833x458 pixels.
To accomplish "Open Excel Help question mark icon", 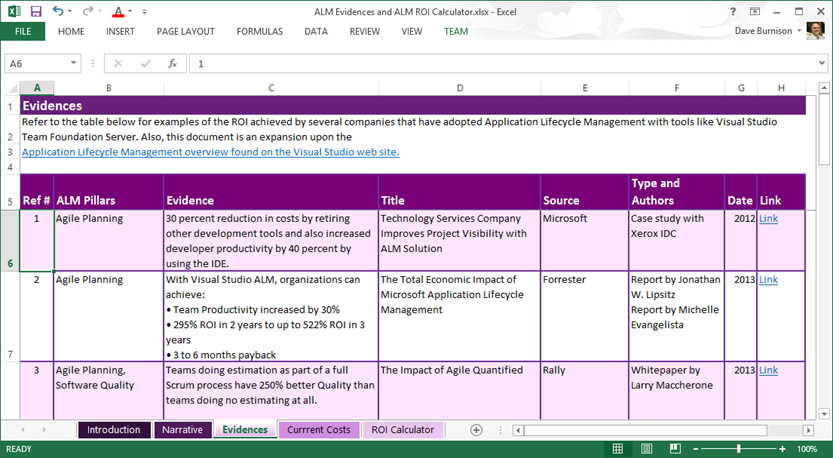I will pyautogui.click(x=731, y=11).
